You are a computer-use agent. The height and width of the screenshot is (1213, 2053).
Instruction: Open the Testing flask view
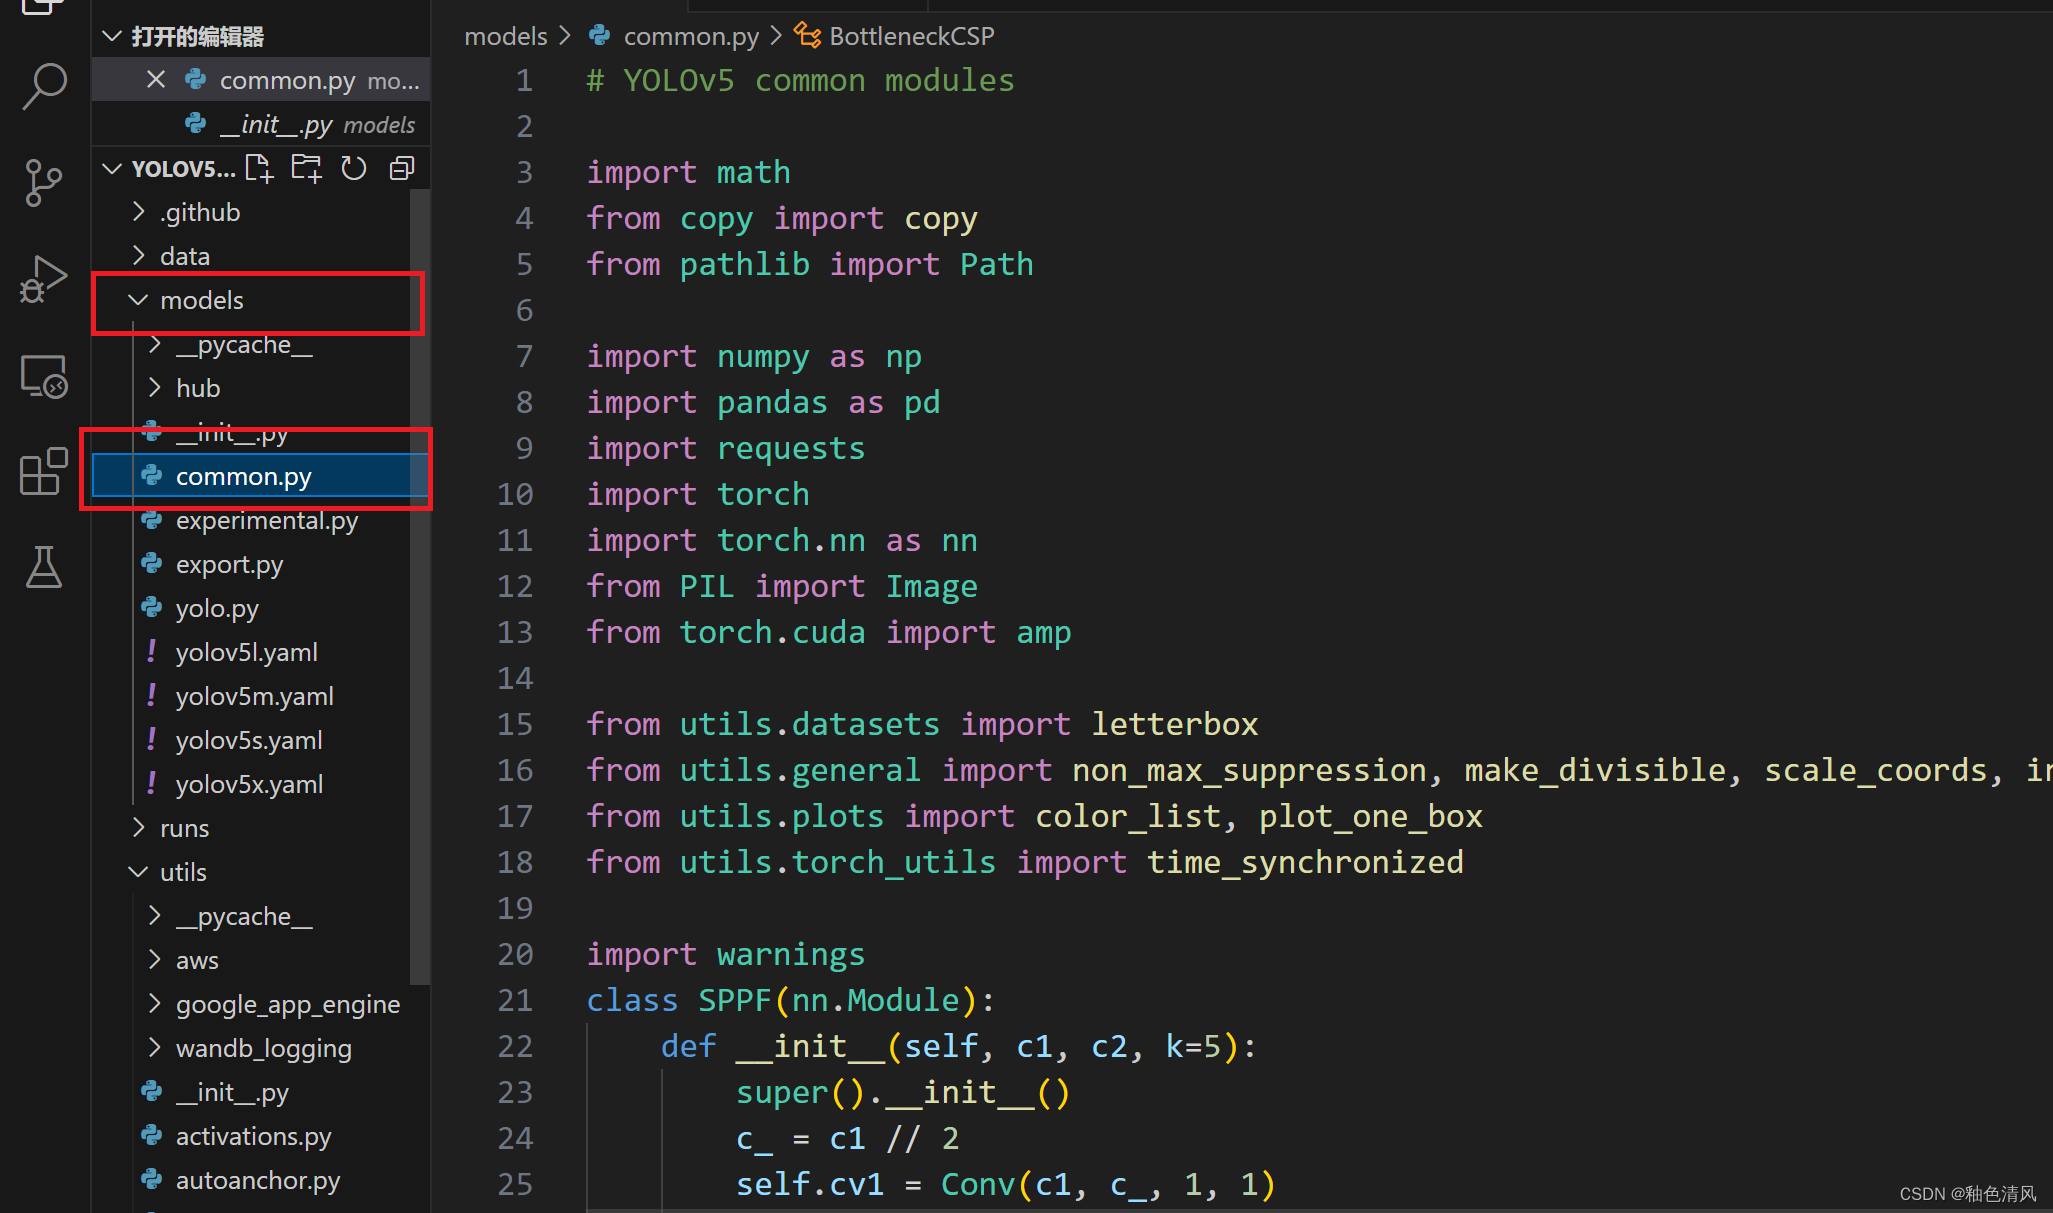point(44,567)
